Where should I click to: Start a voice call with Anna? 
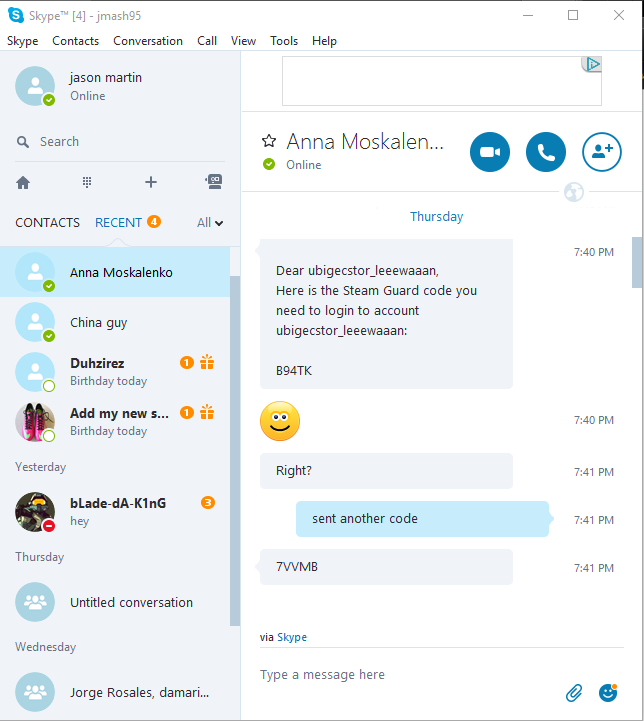pos(546,152)
